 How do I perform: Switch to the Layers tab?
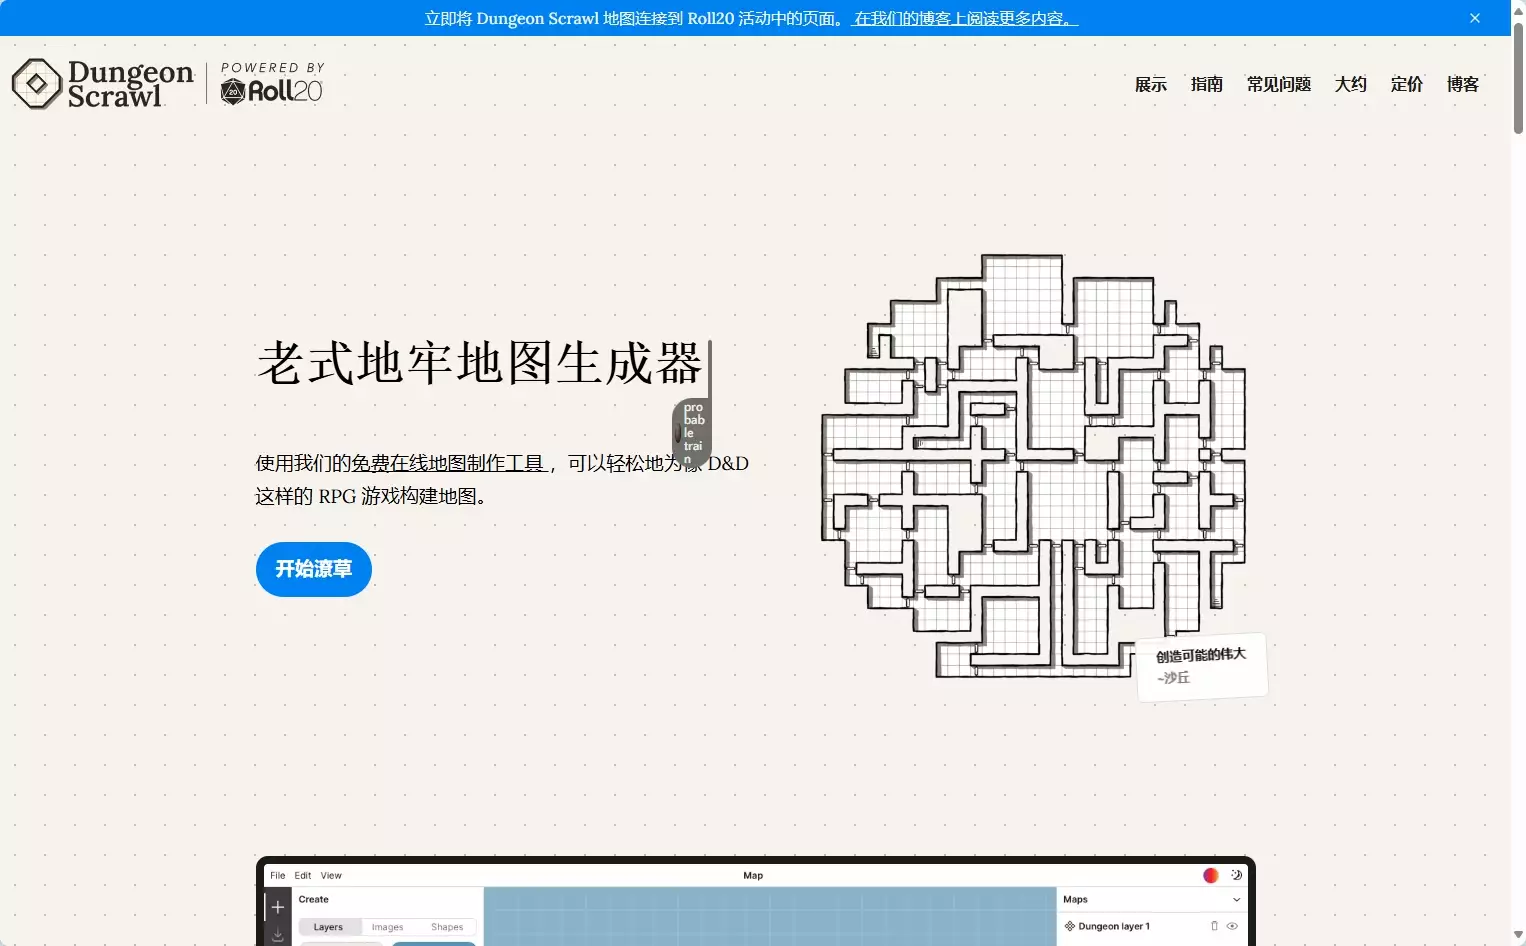click(328, 927)
